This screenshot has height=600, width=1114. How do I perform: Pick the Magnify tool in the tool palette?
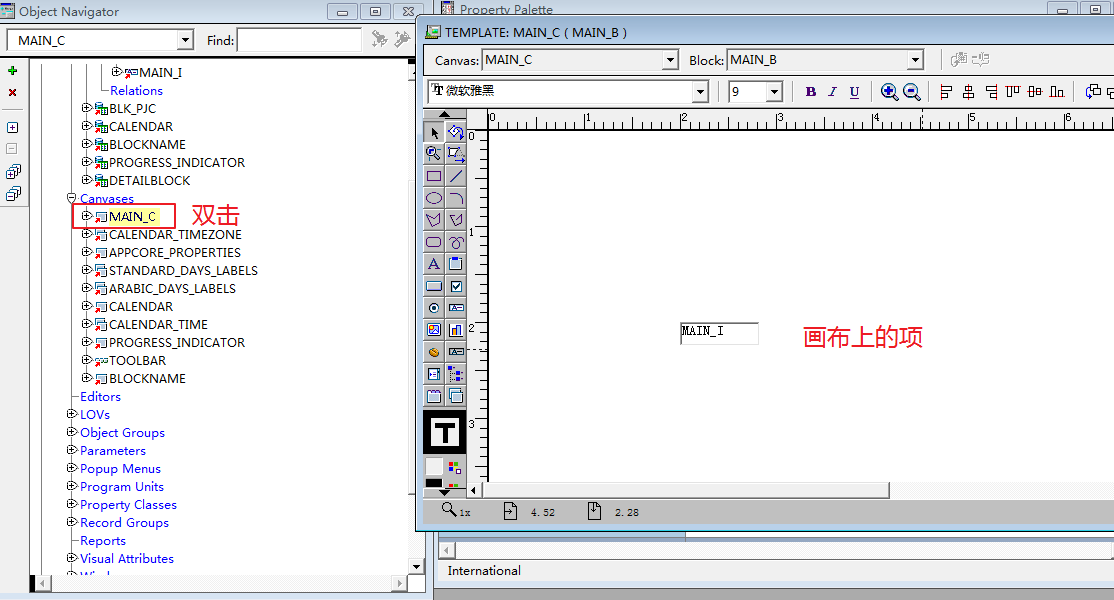(x=434, y=153)
